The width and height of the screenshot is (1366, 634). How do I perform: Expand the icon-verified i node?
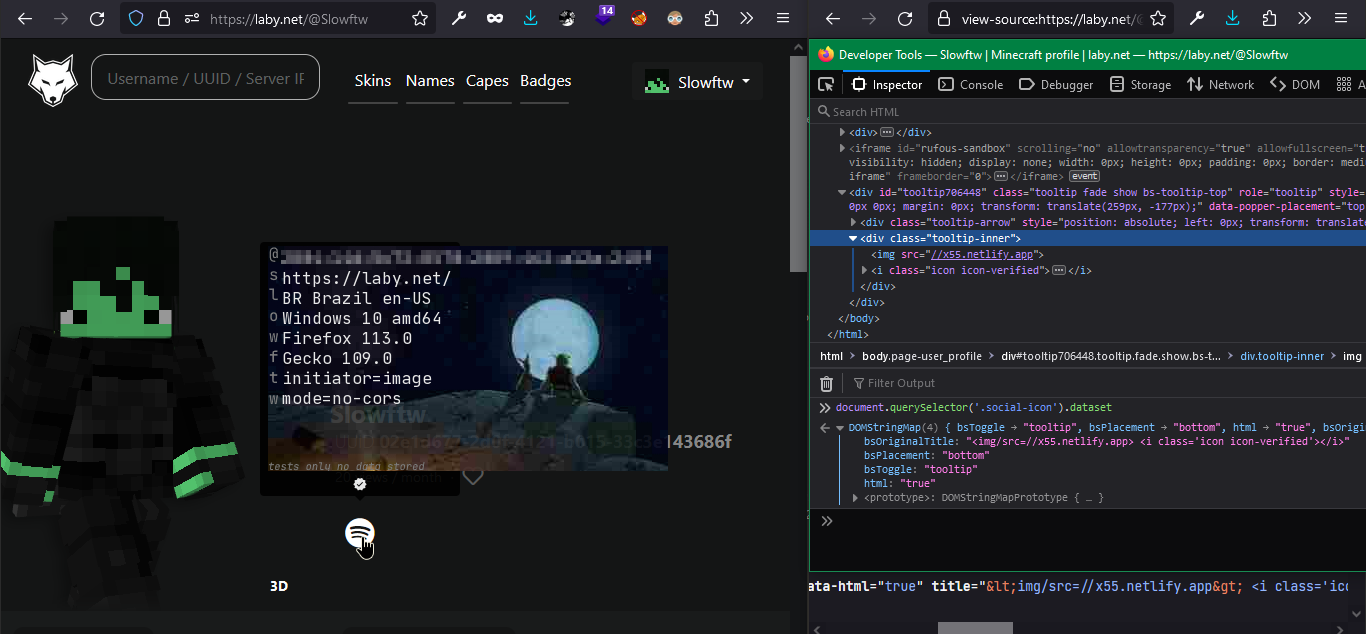[864, 270]
